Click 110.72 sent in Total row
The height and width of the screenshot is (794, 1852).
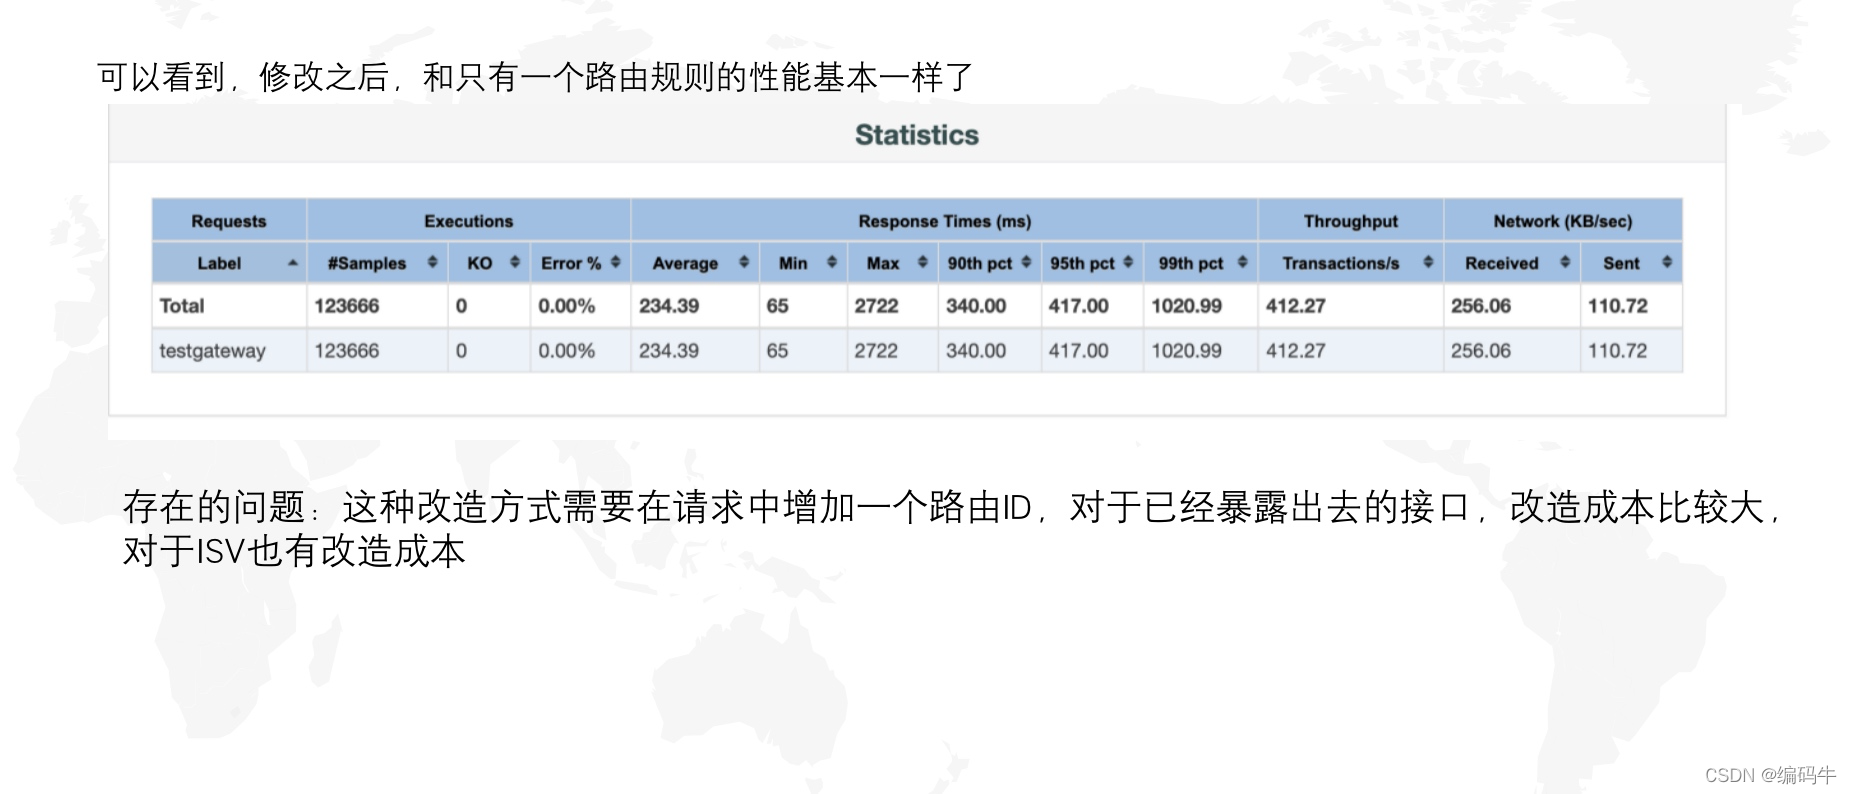tap(1618, 306)
